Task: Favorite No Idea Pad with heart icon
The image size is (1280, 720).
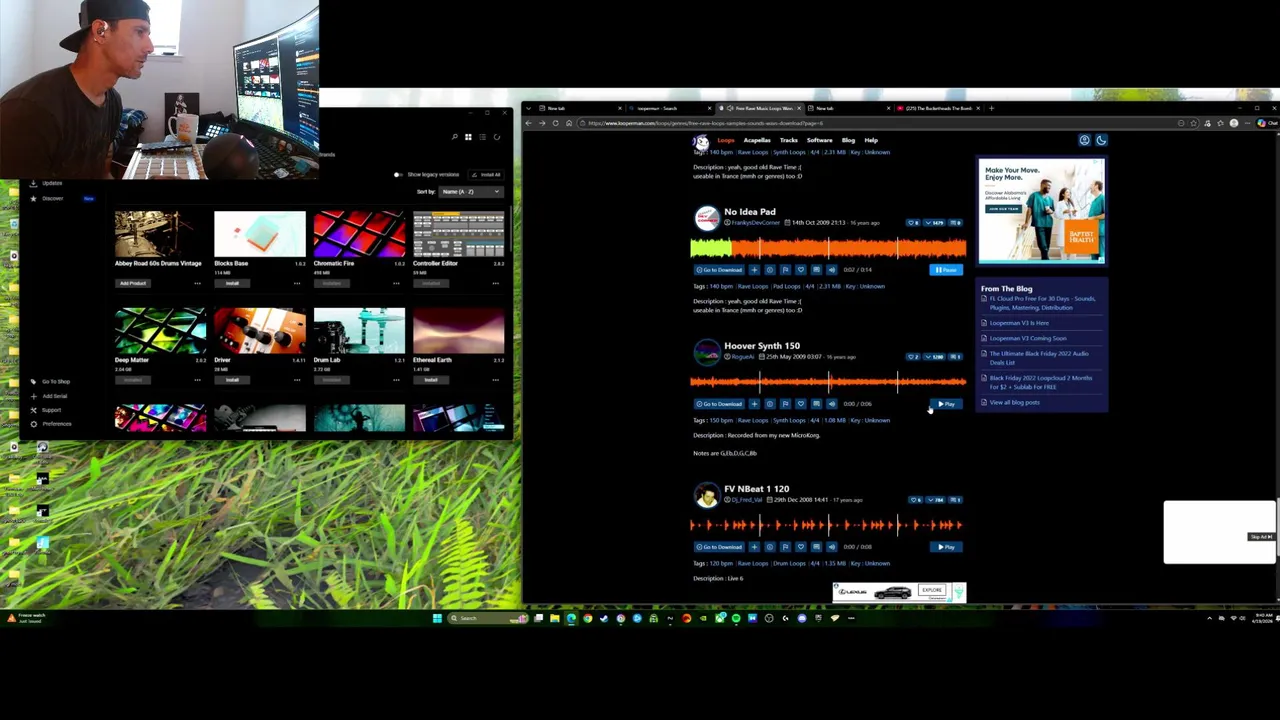Action: click(800, 270)
